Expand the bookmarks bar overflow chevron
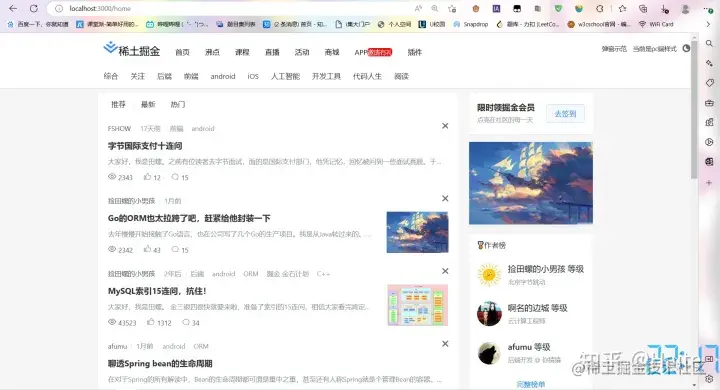 pos(708,24)
